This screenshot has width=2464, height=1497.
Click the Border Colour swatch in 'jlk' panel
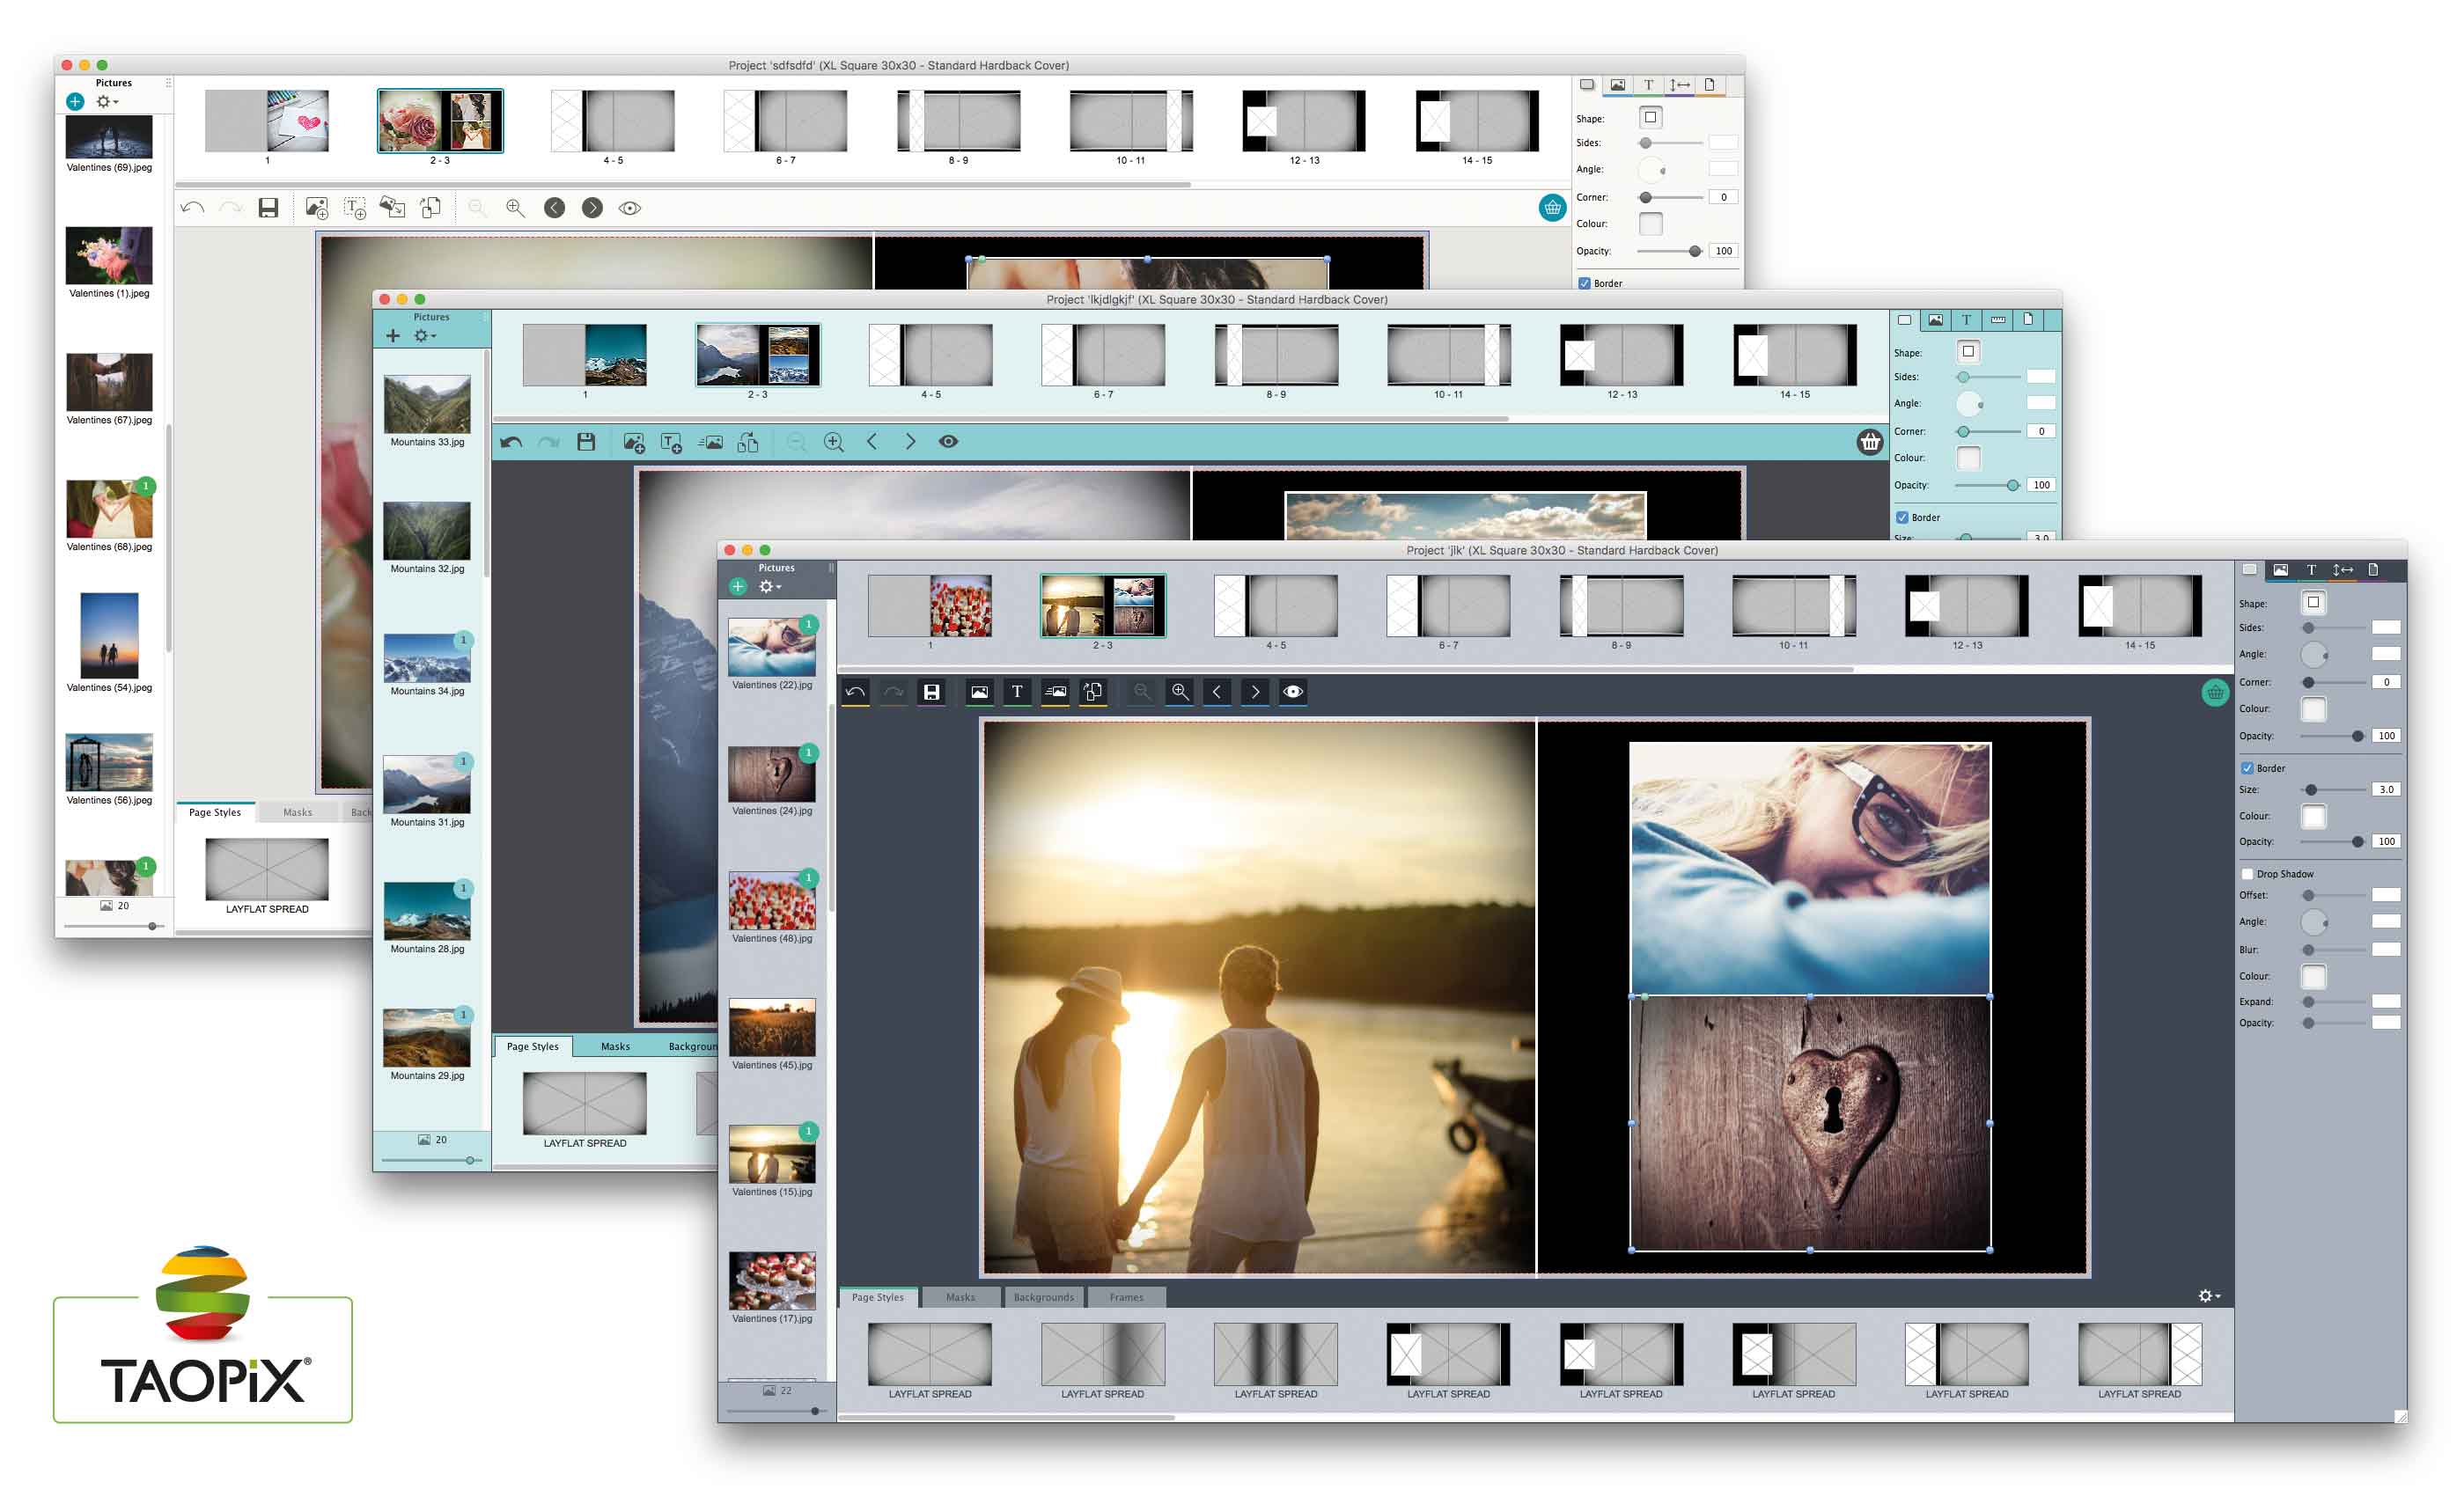point(2313,816)
